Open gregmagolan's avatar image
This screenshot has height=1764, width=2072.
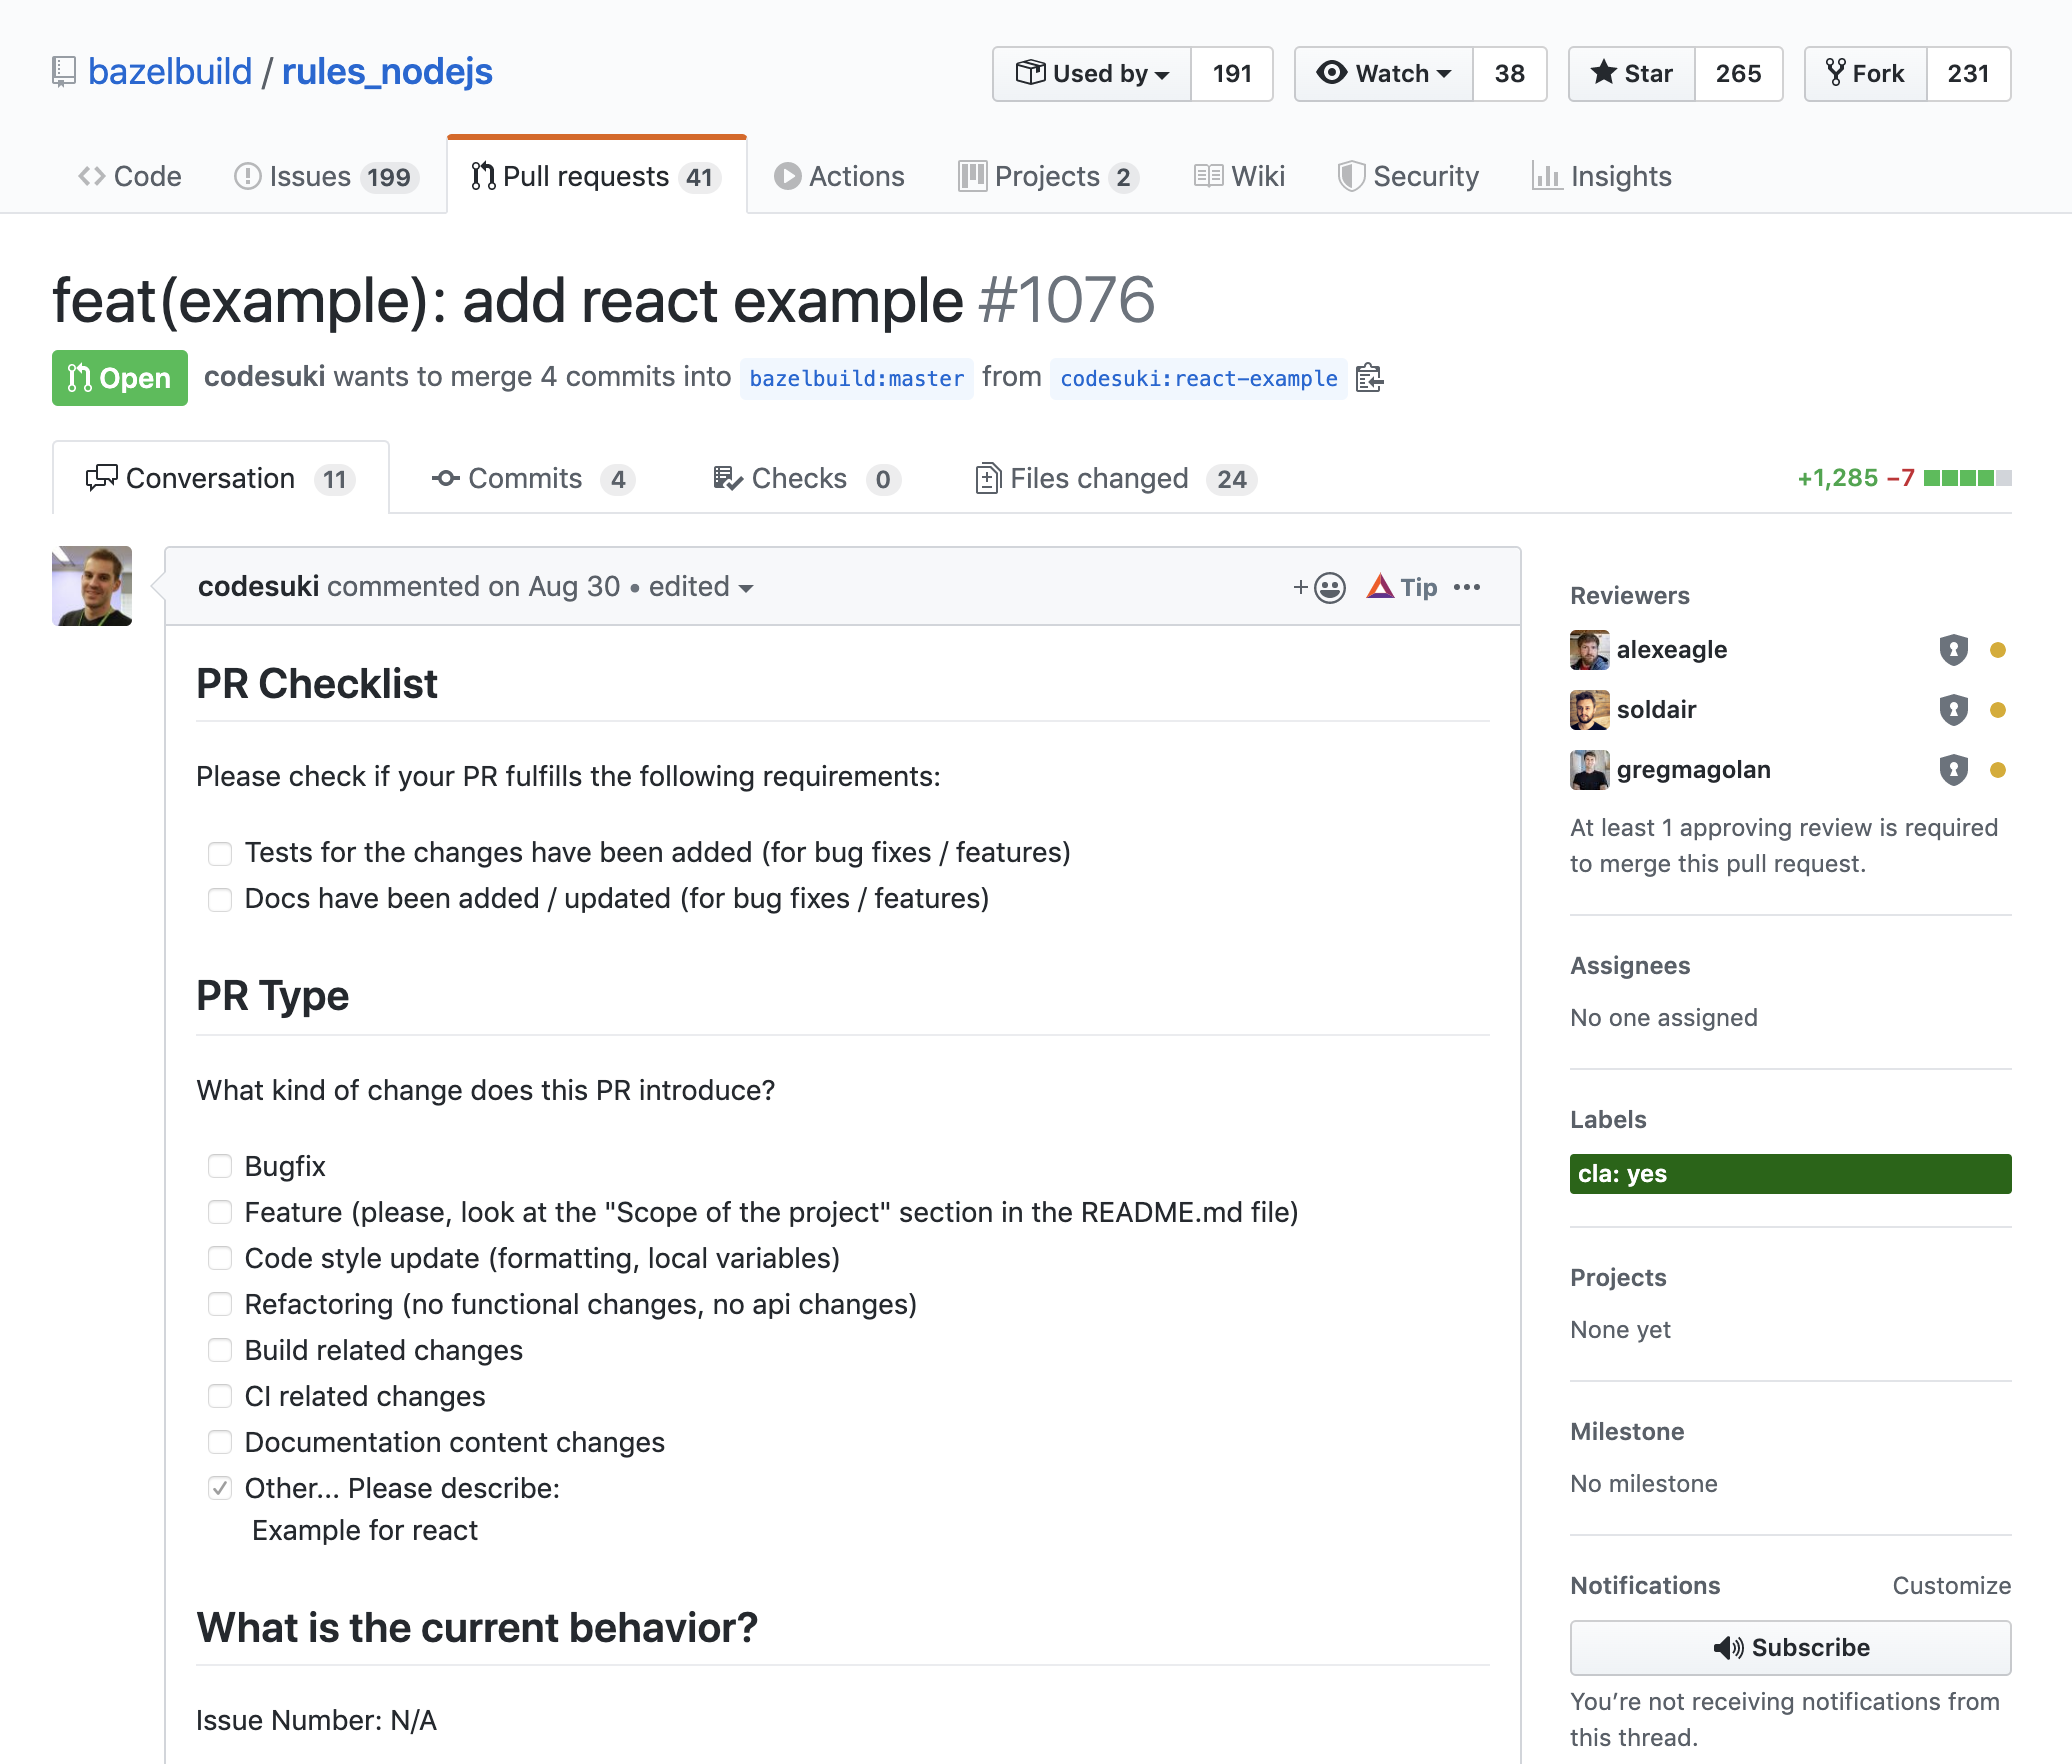(x=1590, y=770)
